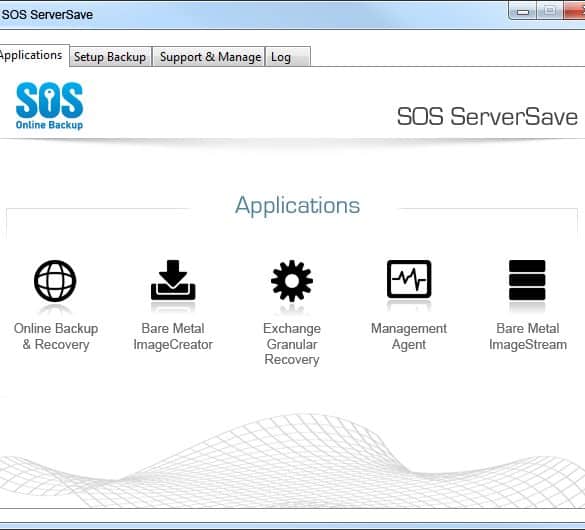Click the "Bare Metal ImageCreator" label

coord(173,336)
